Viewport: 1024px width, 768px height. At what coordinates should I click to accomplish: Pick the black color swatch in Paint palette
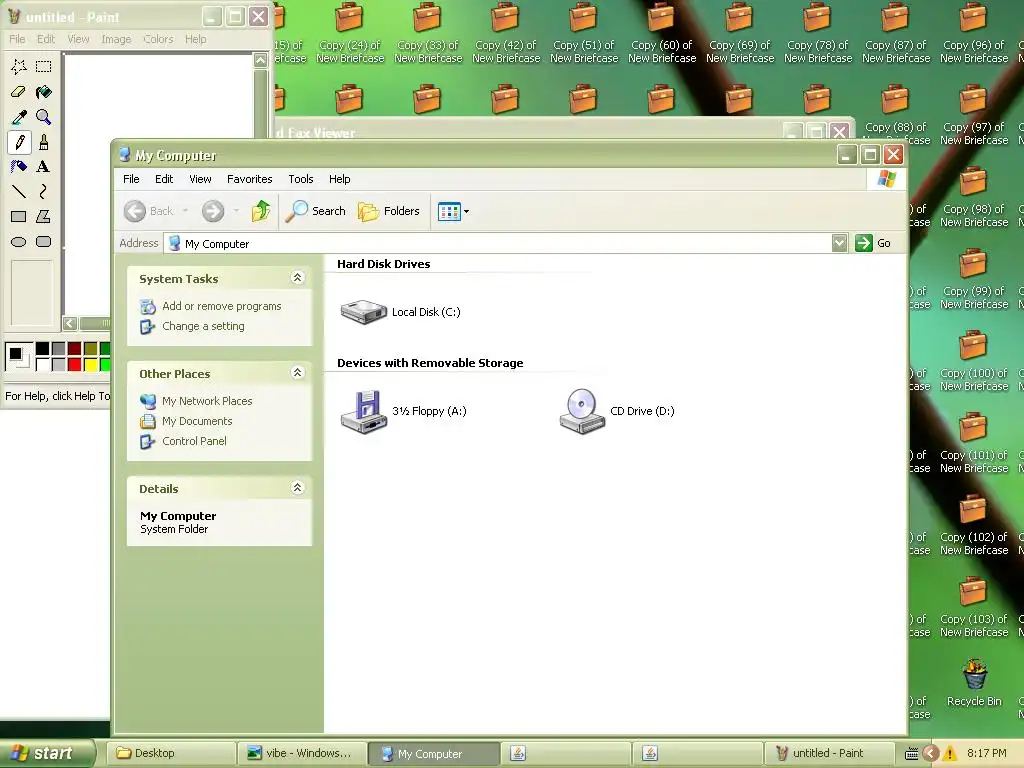pos(42,348)
